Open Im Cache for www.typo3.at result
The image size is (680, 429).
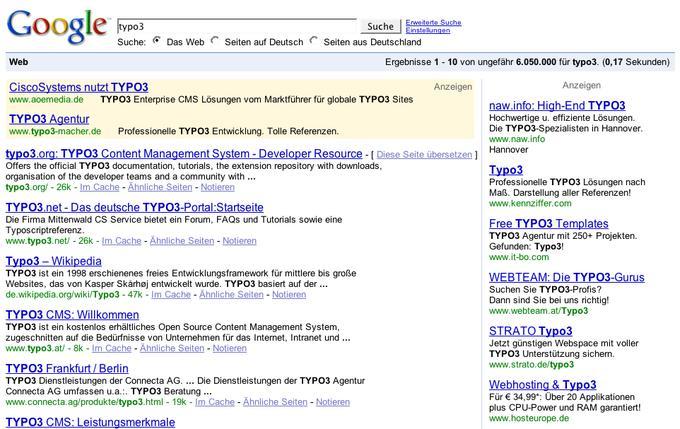click(111, 348)
